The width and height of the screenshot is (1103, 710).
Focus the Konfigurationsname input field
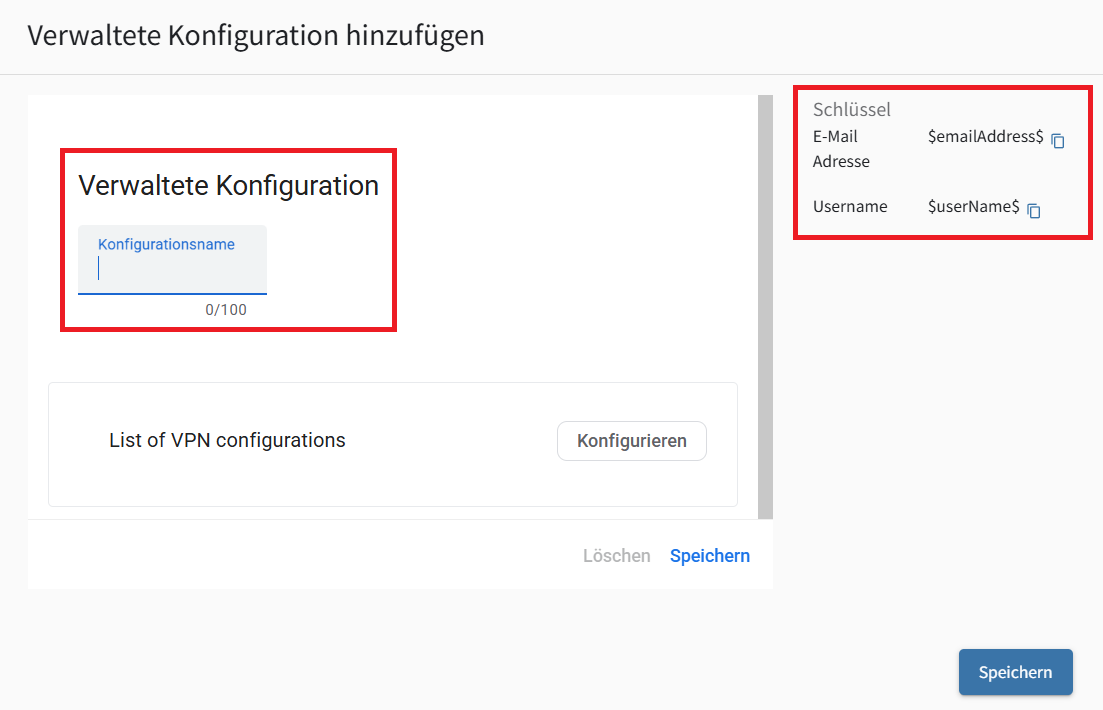pos(172,260)
